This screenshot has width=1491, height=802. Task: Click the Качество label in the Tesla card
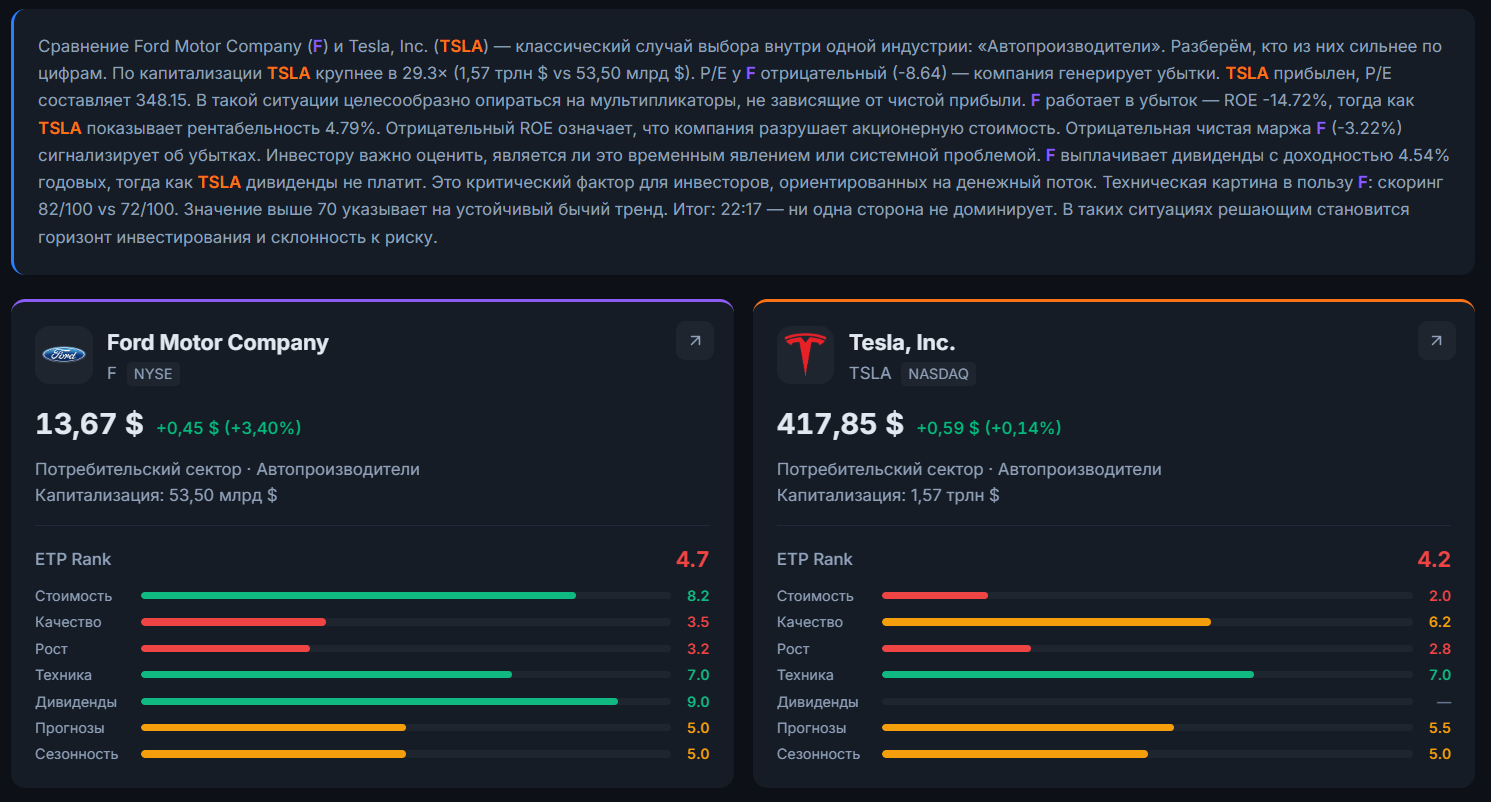click(810, 622)
